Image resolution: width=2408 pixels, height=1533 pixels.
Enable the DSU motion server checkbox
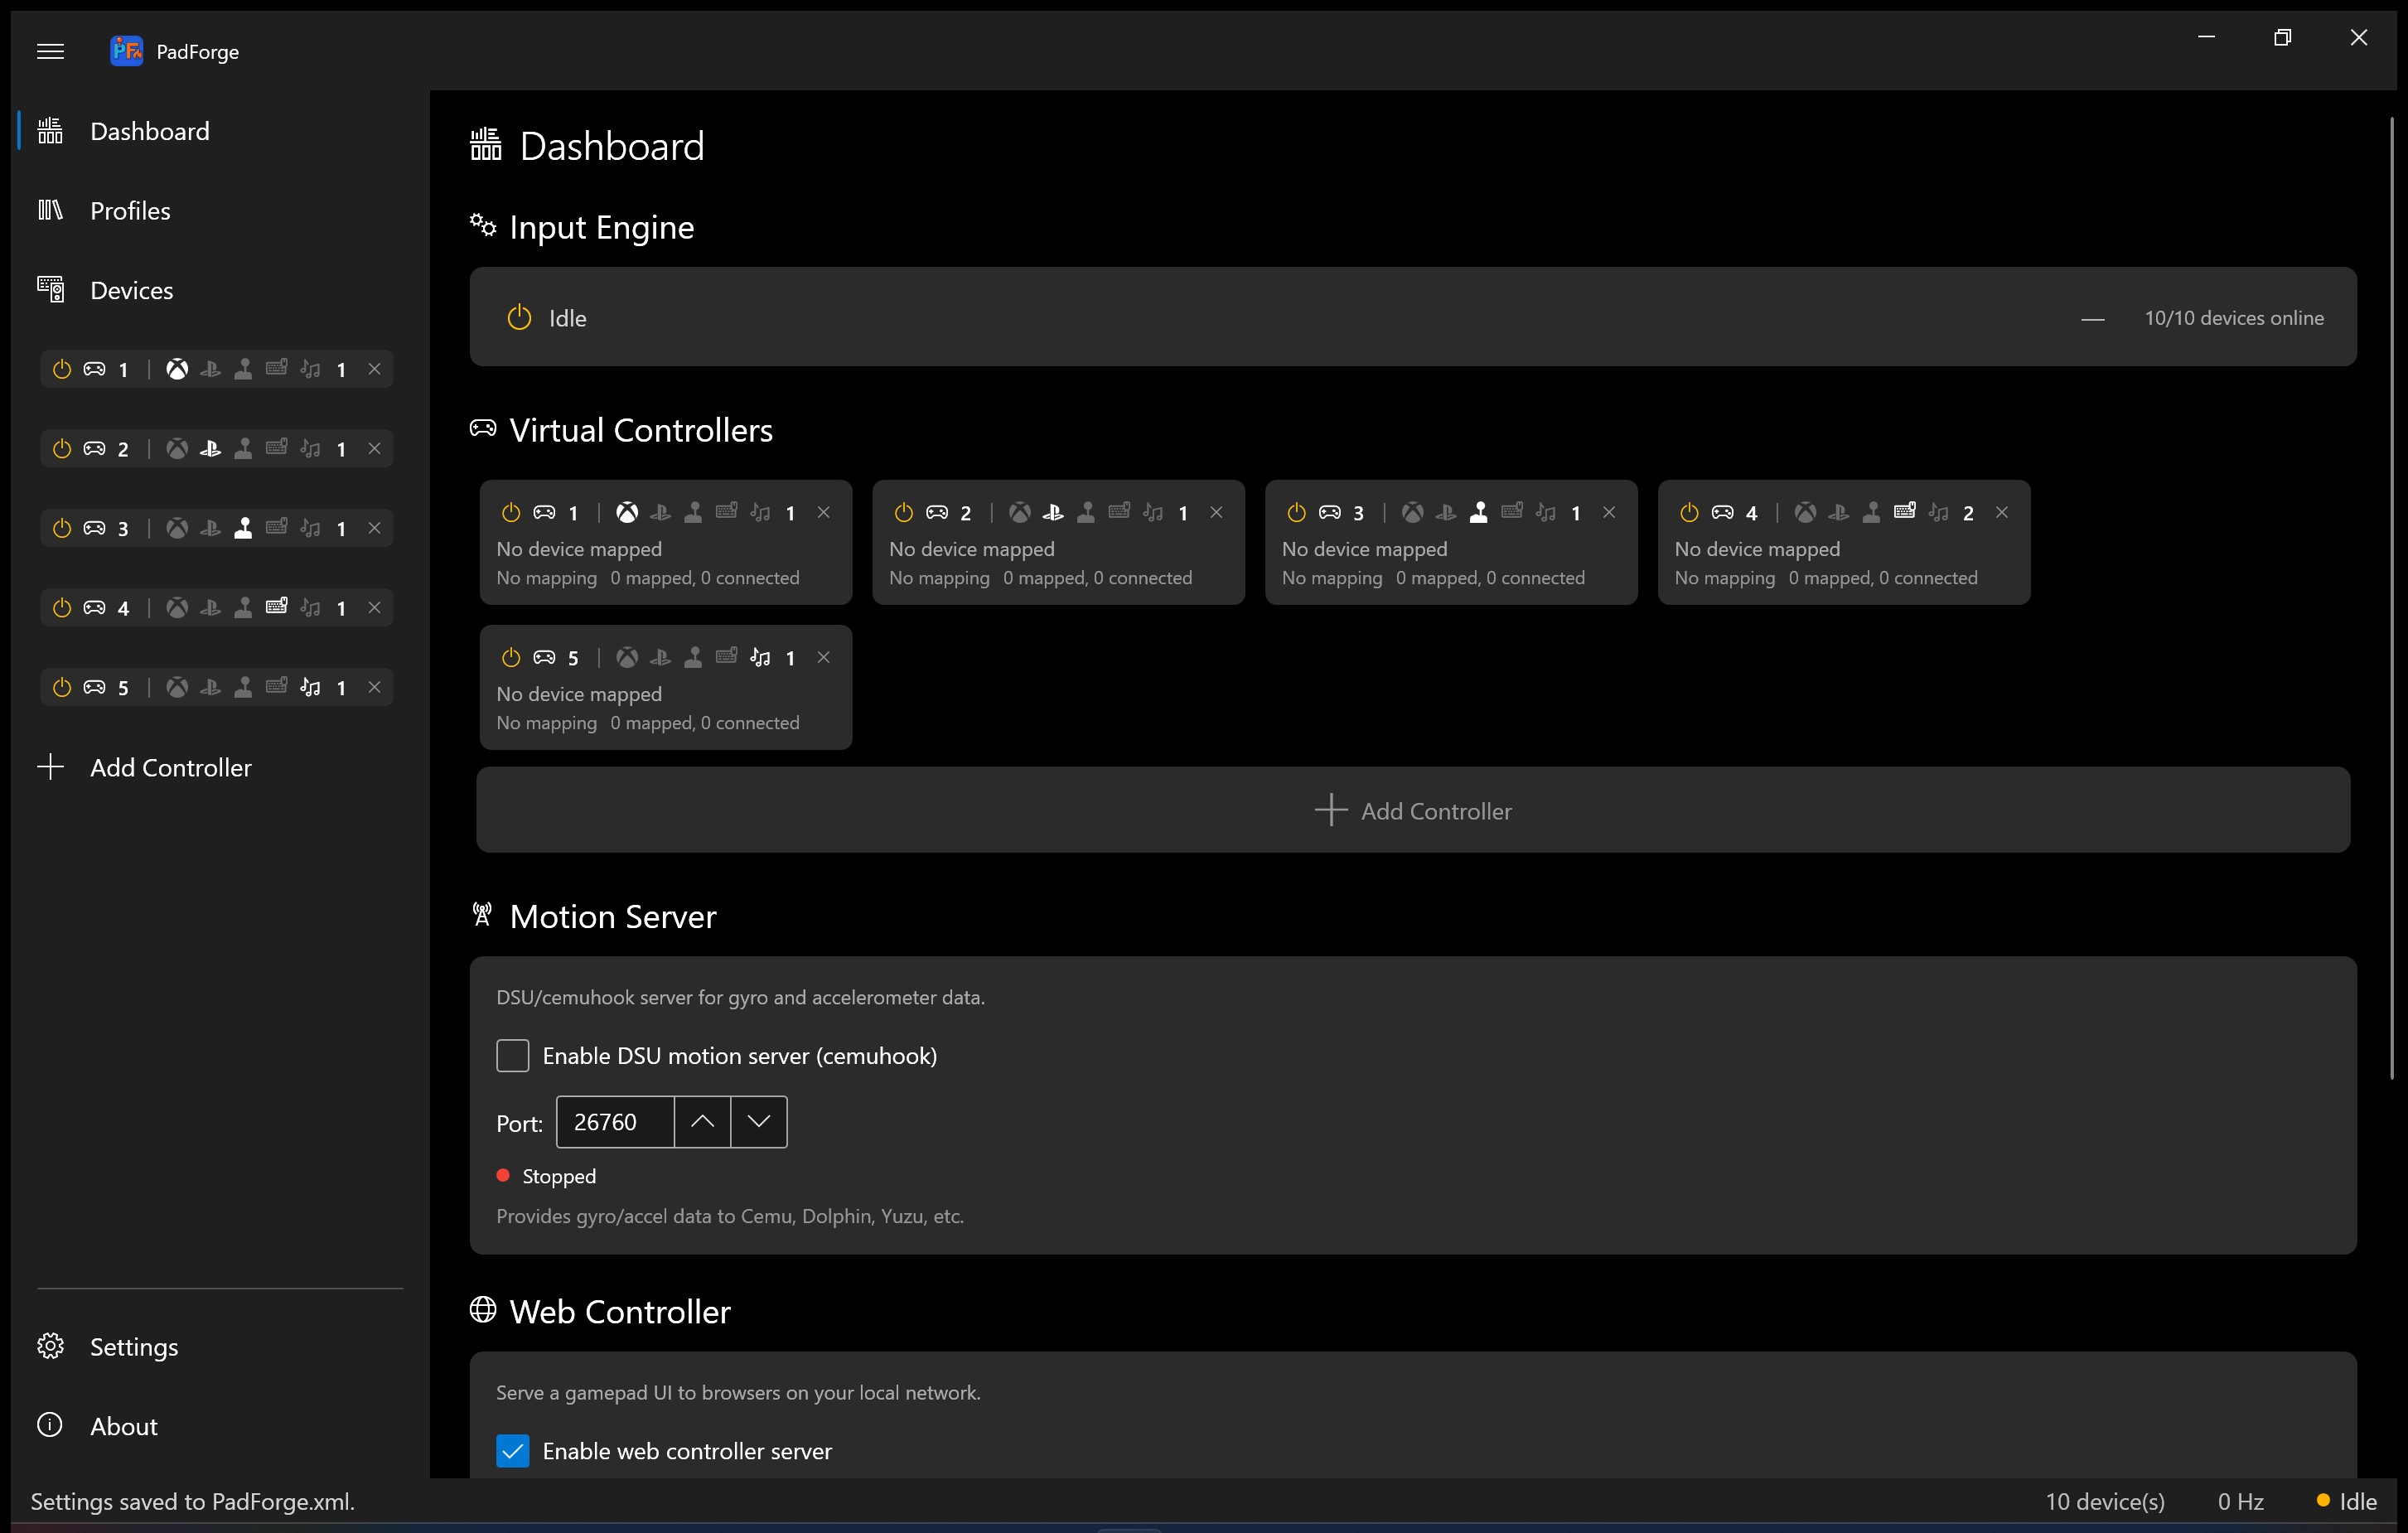[513, 1055]
